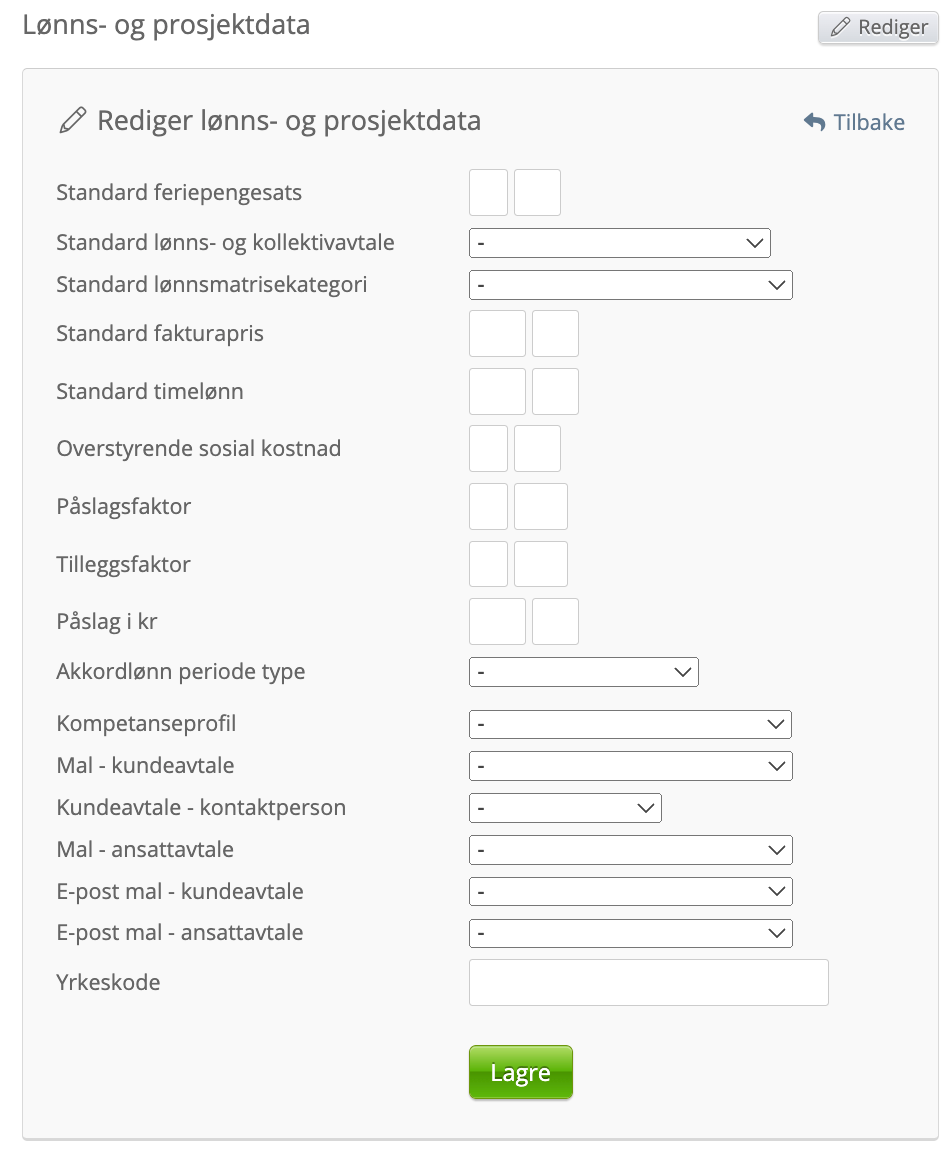
Task: Expand the E-post mal - kundeavtale dropdown
Action: tap(630, 891)
